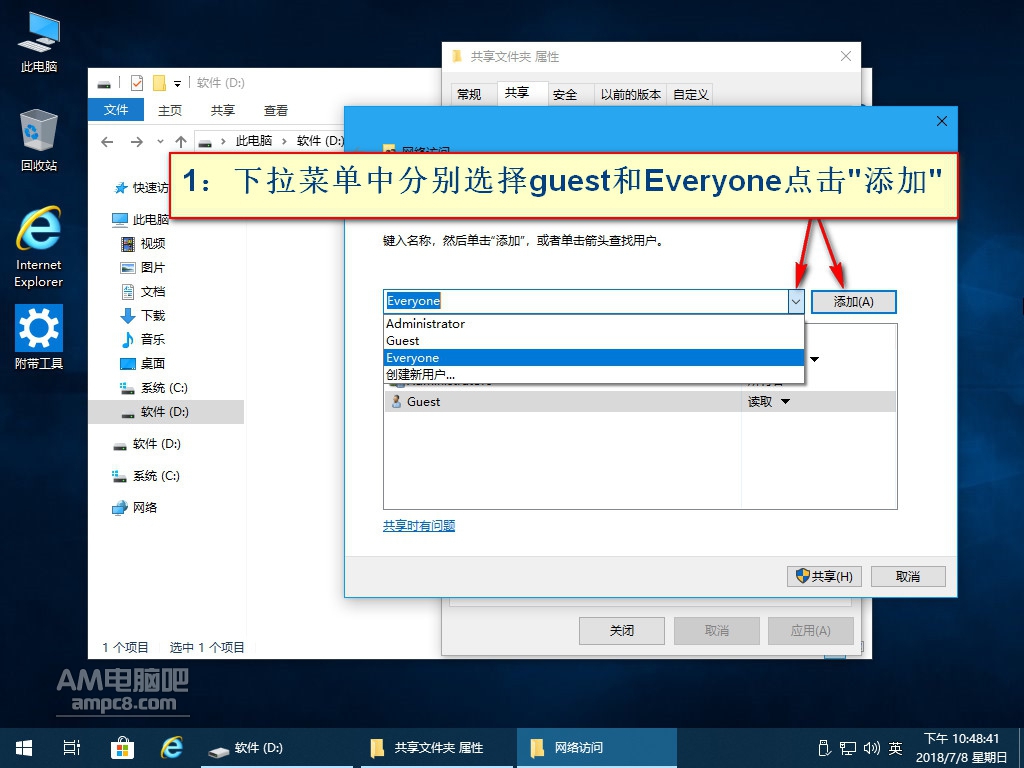Select 此电脑 in the navigation tree
1024x768 pixels.
140,219
